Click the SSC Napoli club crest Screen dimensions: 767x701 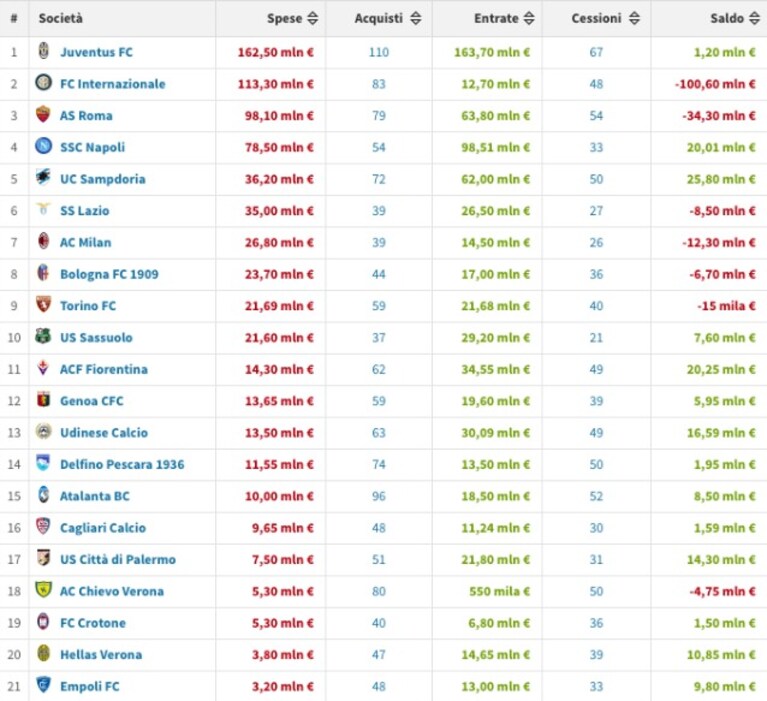coord(44,146)
